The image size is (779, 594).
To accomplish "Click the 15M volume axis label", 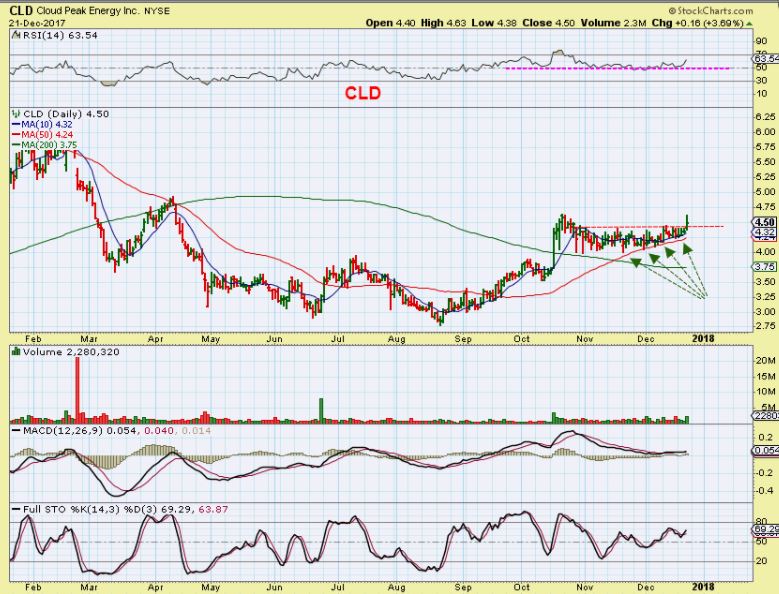I will [765, 376].
